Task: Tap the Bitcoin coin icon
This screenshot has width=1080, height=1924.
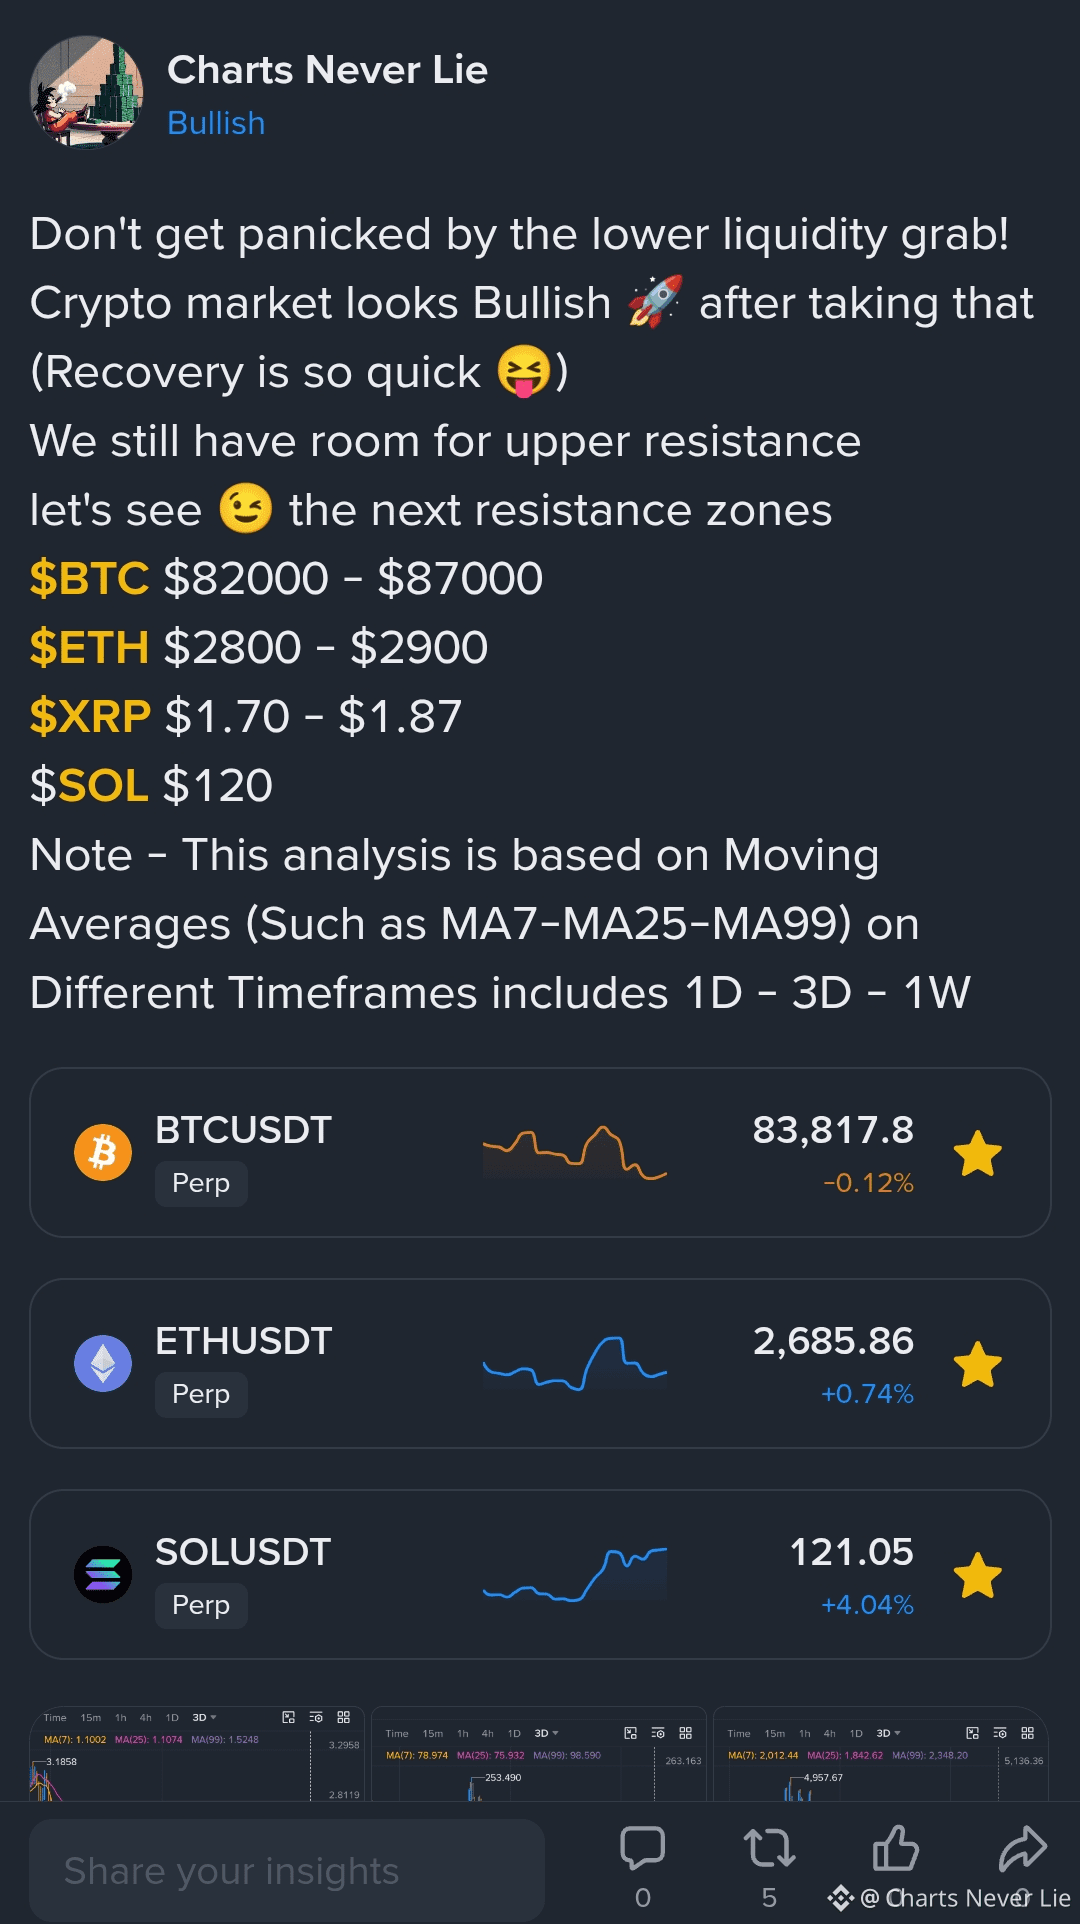Action: click(x=103, y=1153)
